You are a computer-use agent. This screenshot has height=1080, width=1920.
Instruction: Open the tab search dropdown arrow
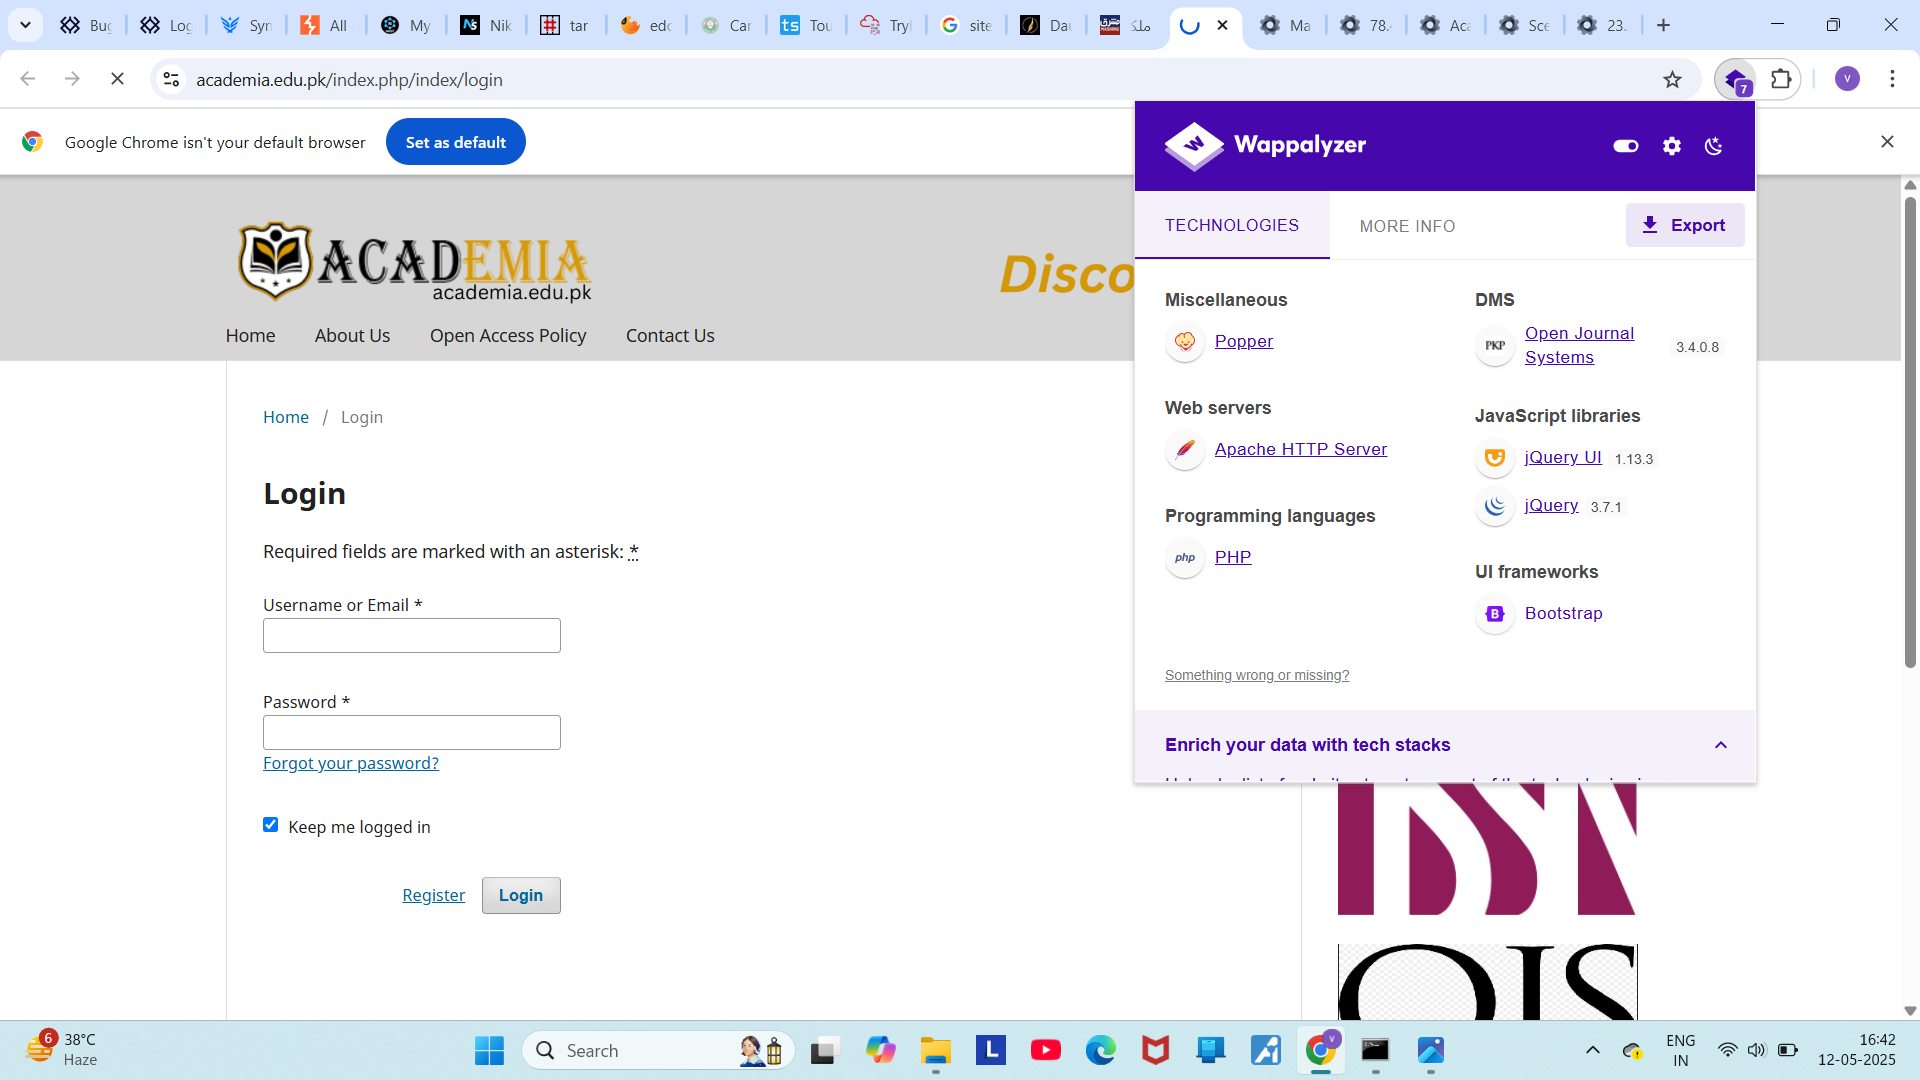pyautogui.click(x=25, y=25)
